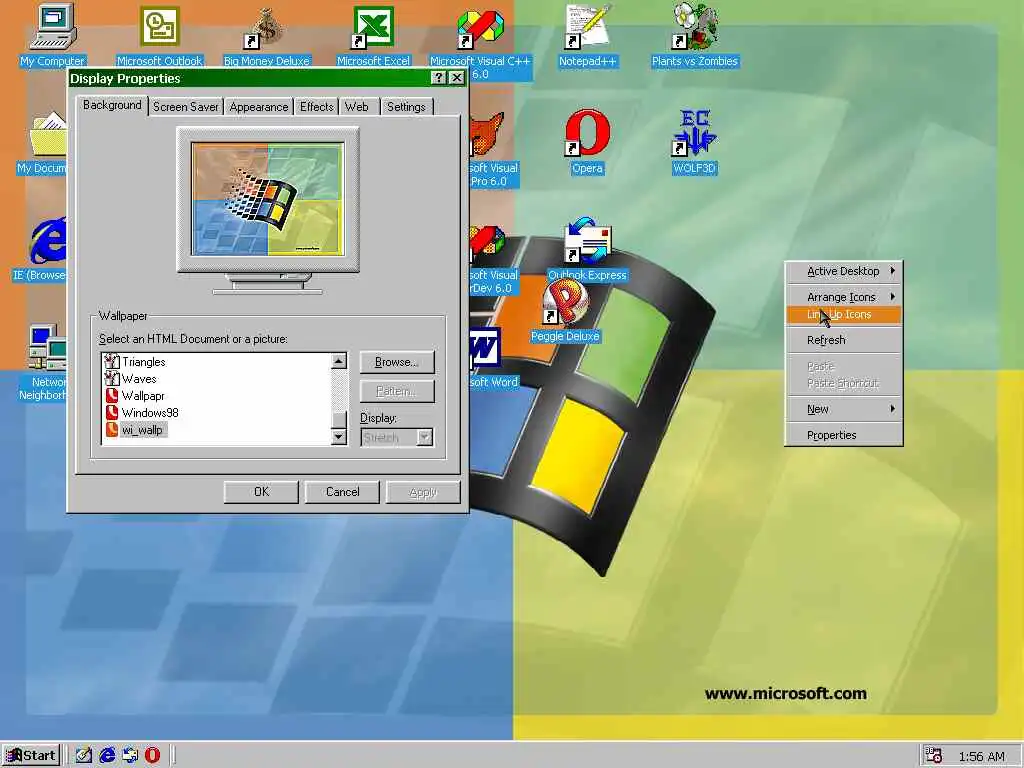Viewport: 1024px width, 768px height.
Task: Expand the New submenu
Action: pyautogui.click(x=844, y=409)
